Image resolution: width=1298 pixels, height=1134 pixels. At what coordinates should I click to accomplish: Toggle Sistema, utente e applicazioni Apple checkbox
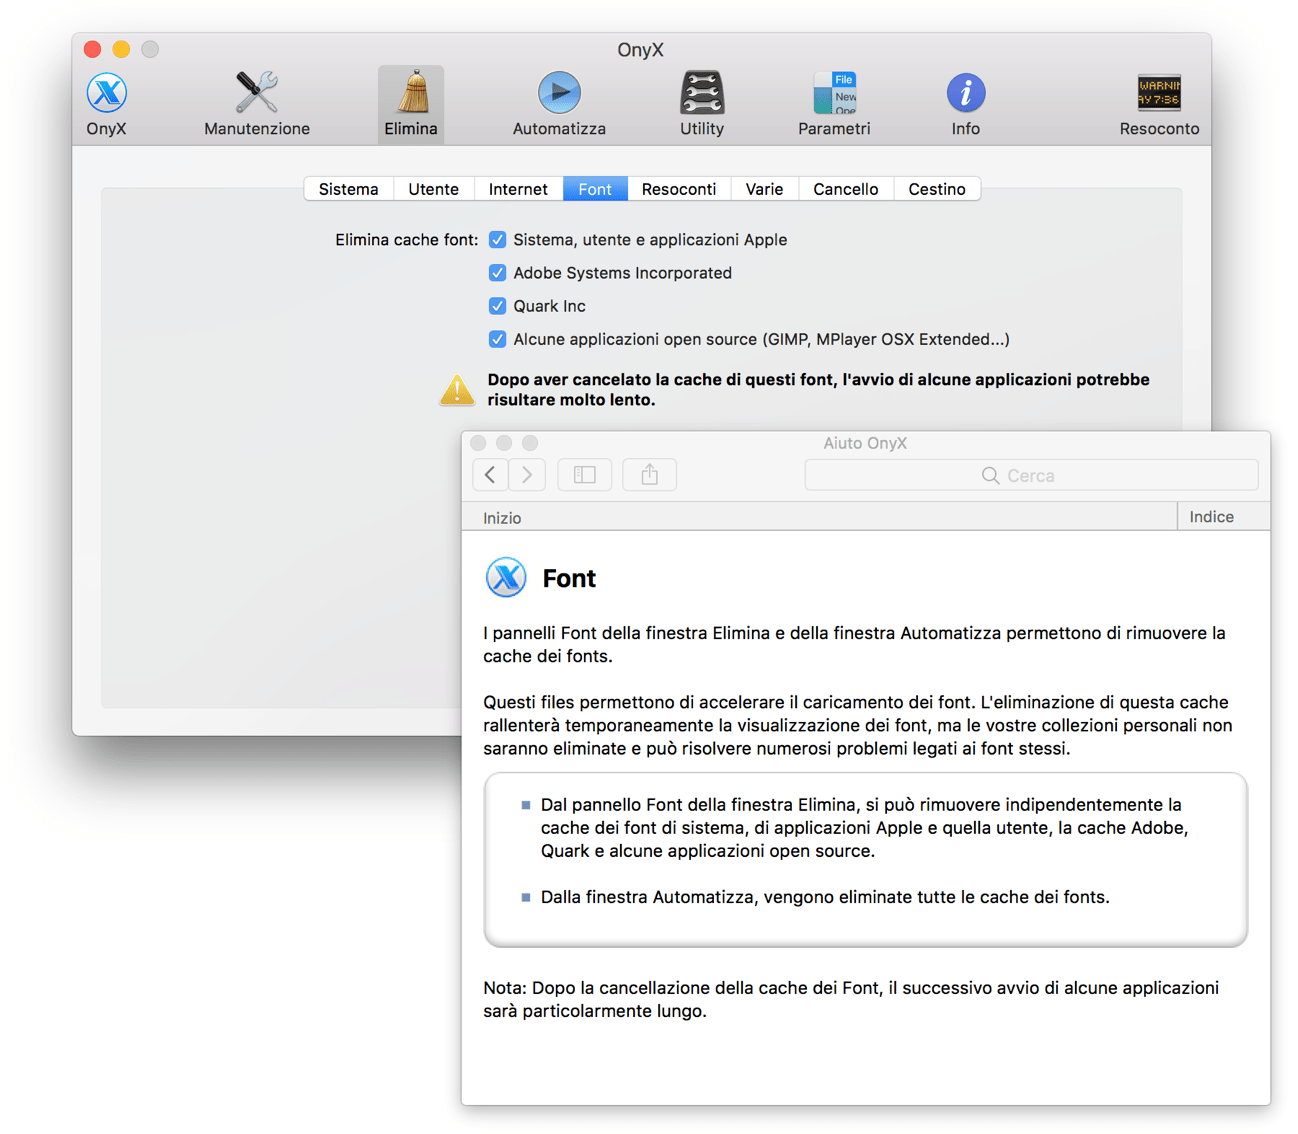coord(497,239)
